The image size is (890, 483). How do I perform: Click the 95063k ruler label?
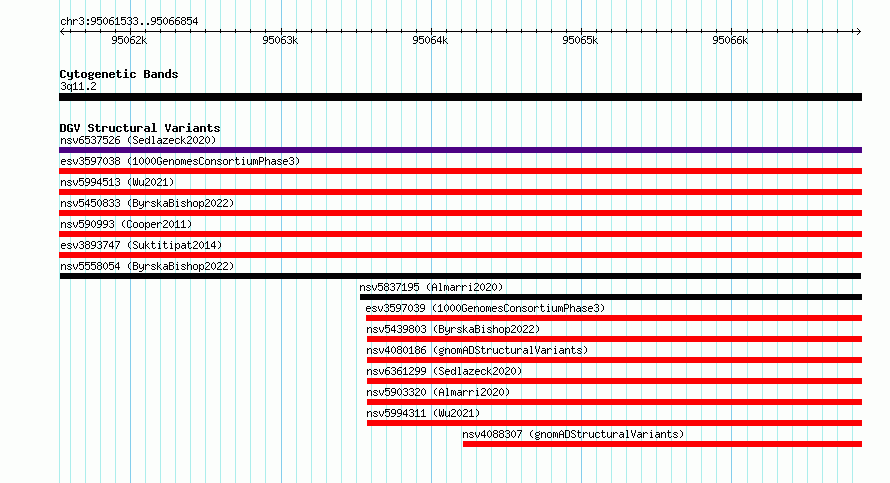280,40
